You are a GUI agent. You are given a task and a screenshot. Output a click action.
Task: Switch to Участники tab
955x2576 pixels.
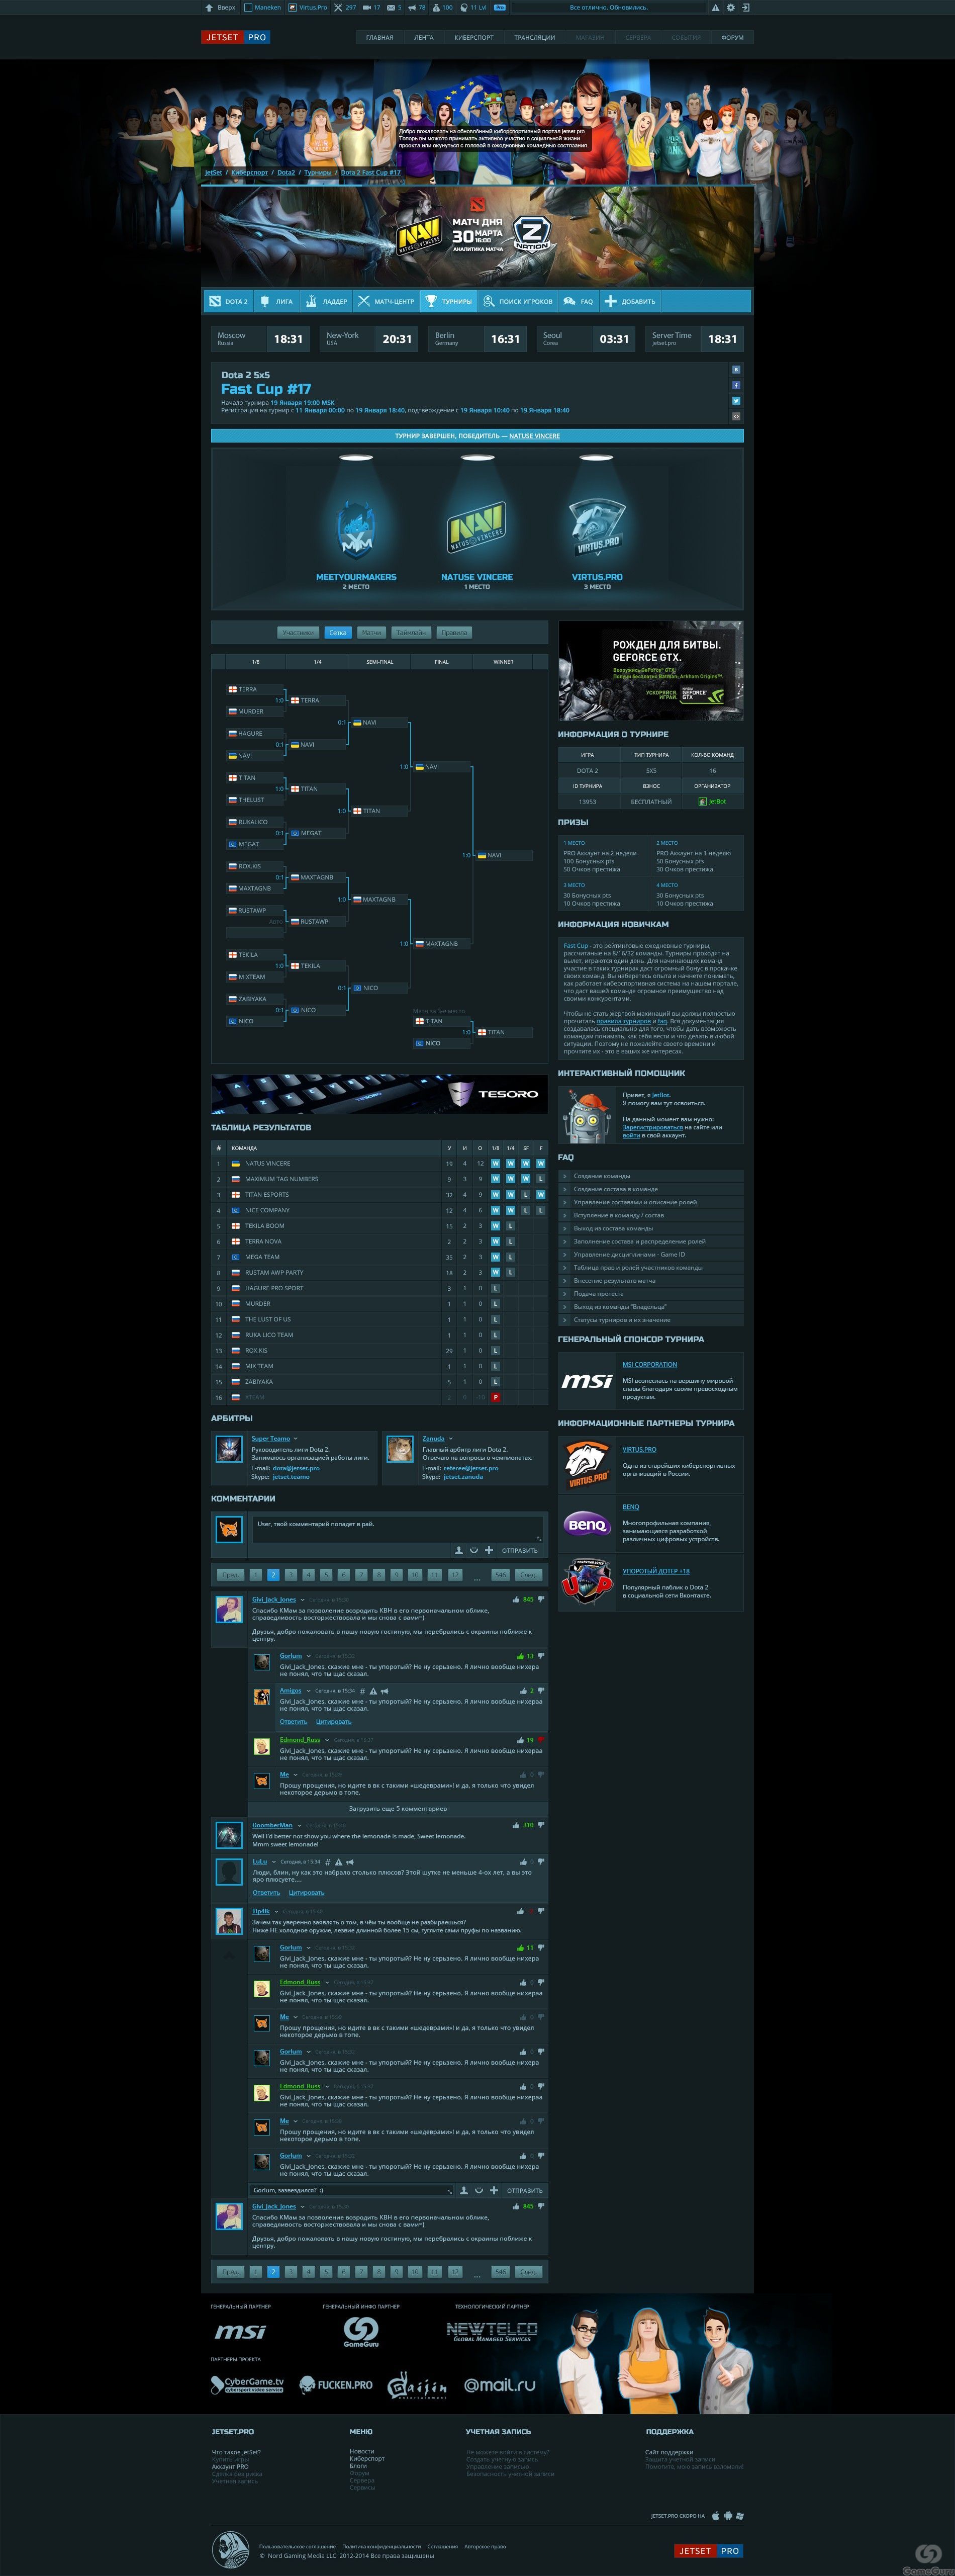[x=298, y=632]
